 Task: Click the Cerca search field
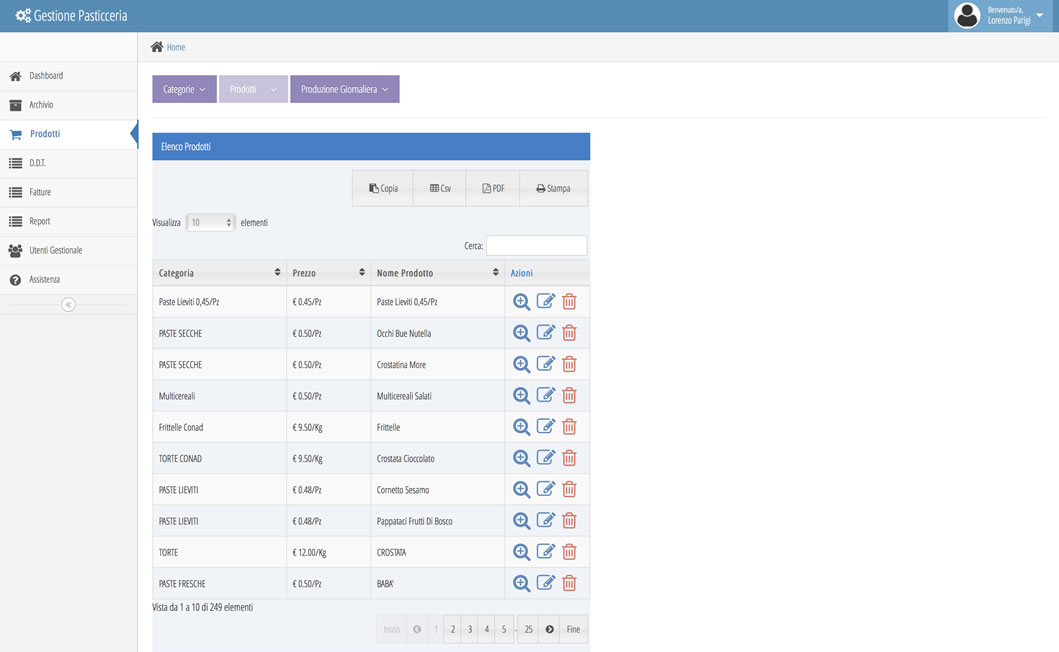pyautogui.click(x=536, y=245)
